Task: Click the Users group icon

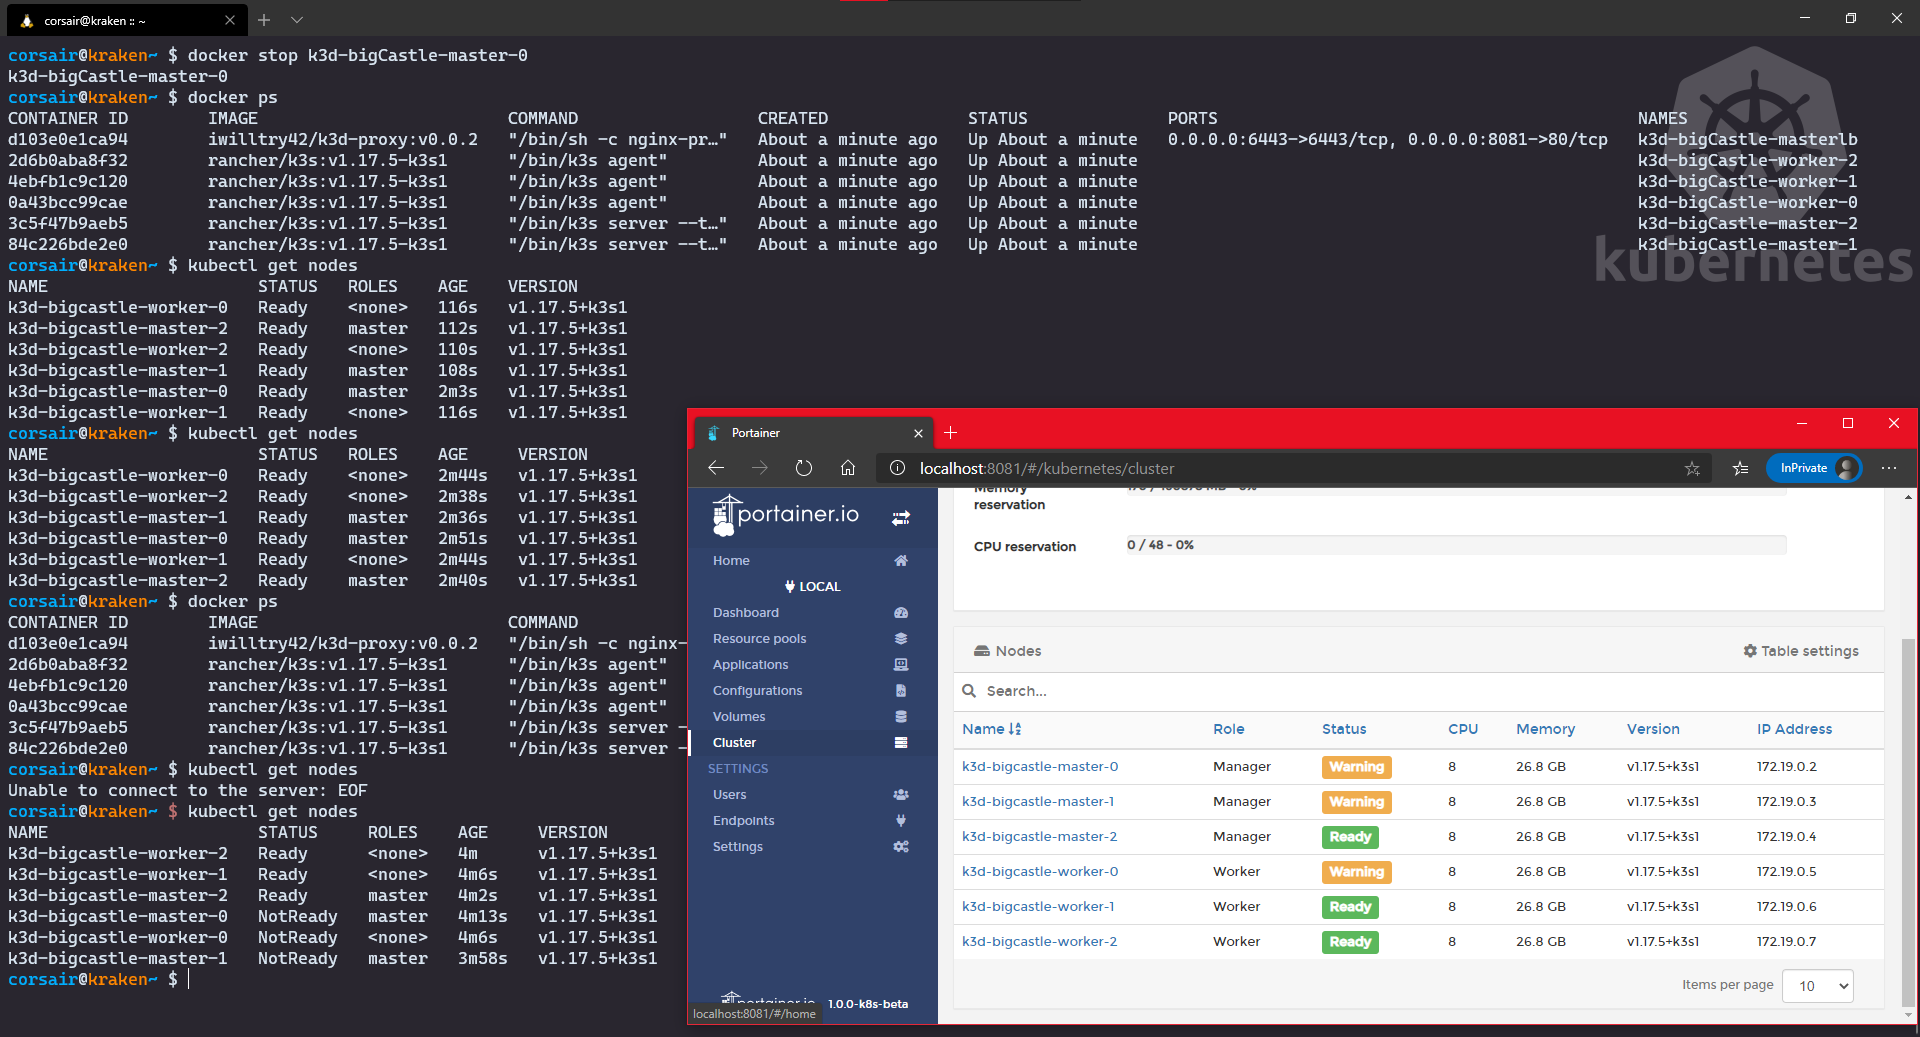Action: point(900,795)
